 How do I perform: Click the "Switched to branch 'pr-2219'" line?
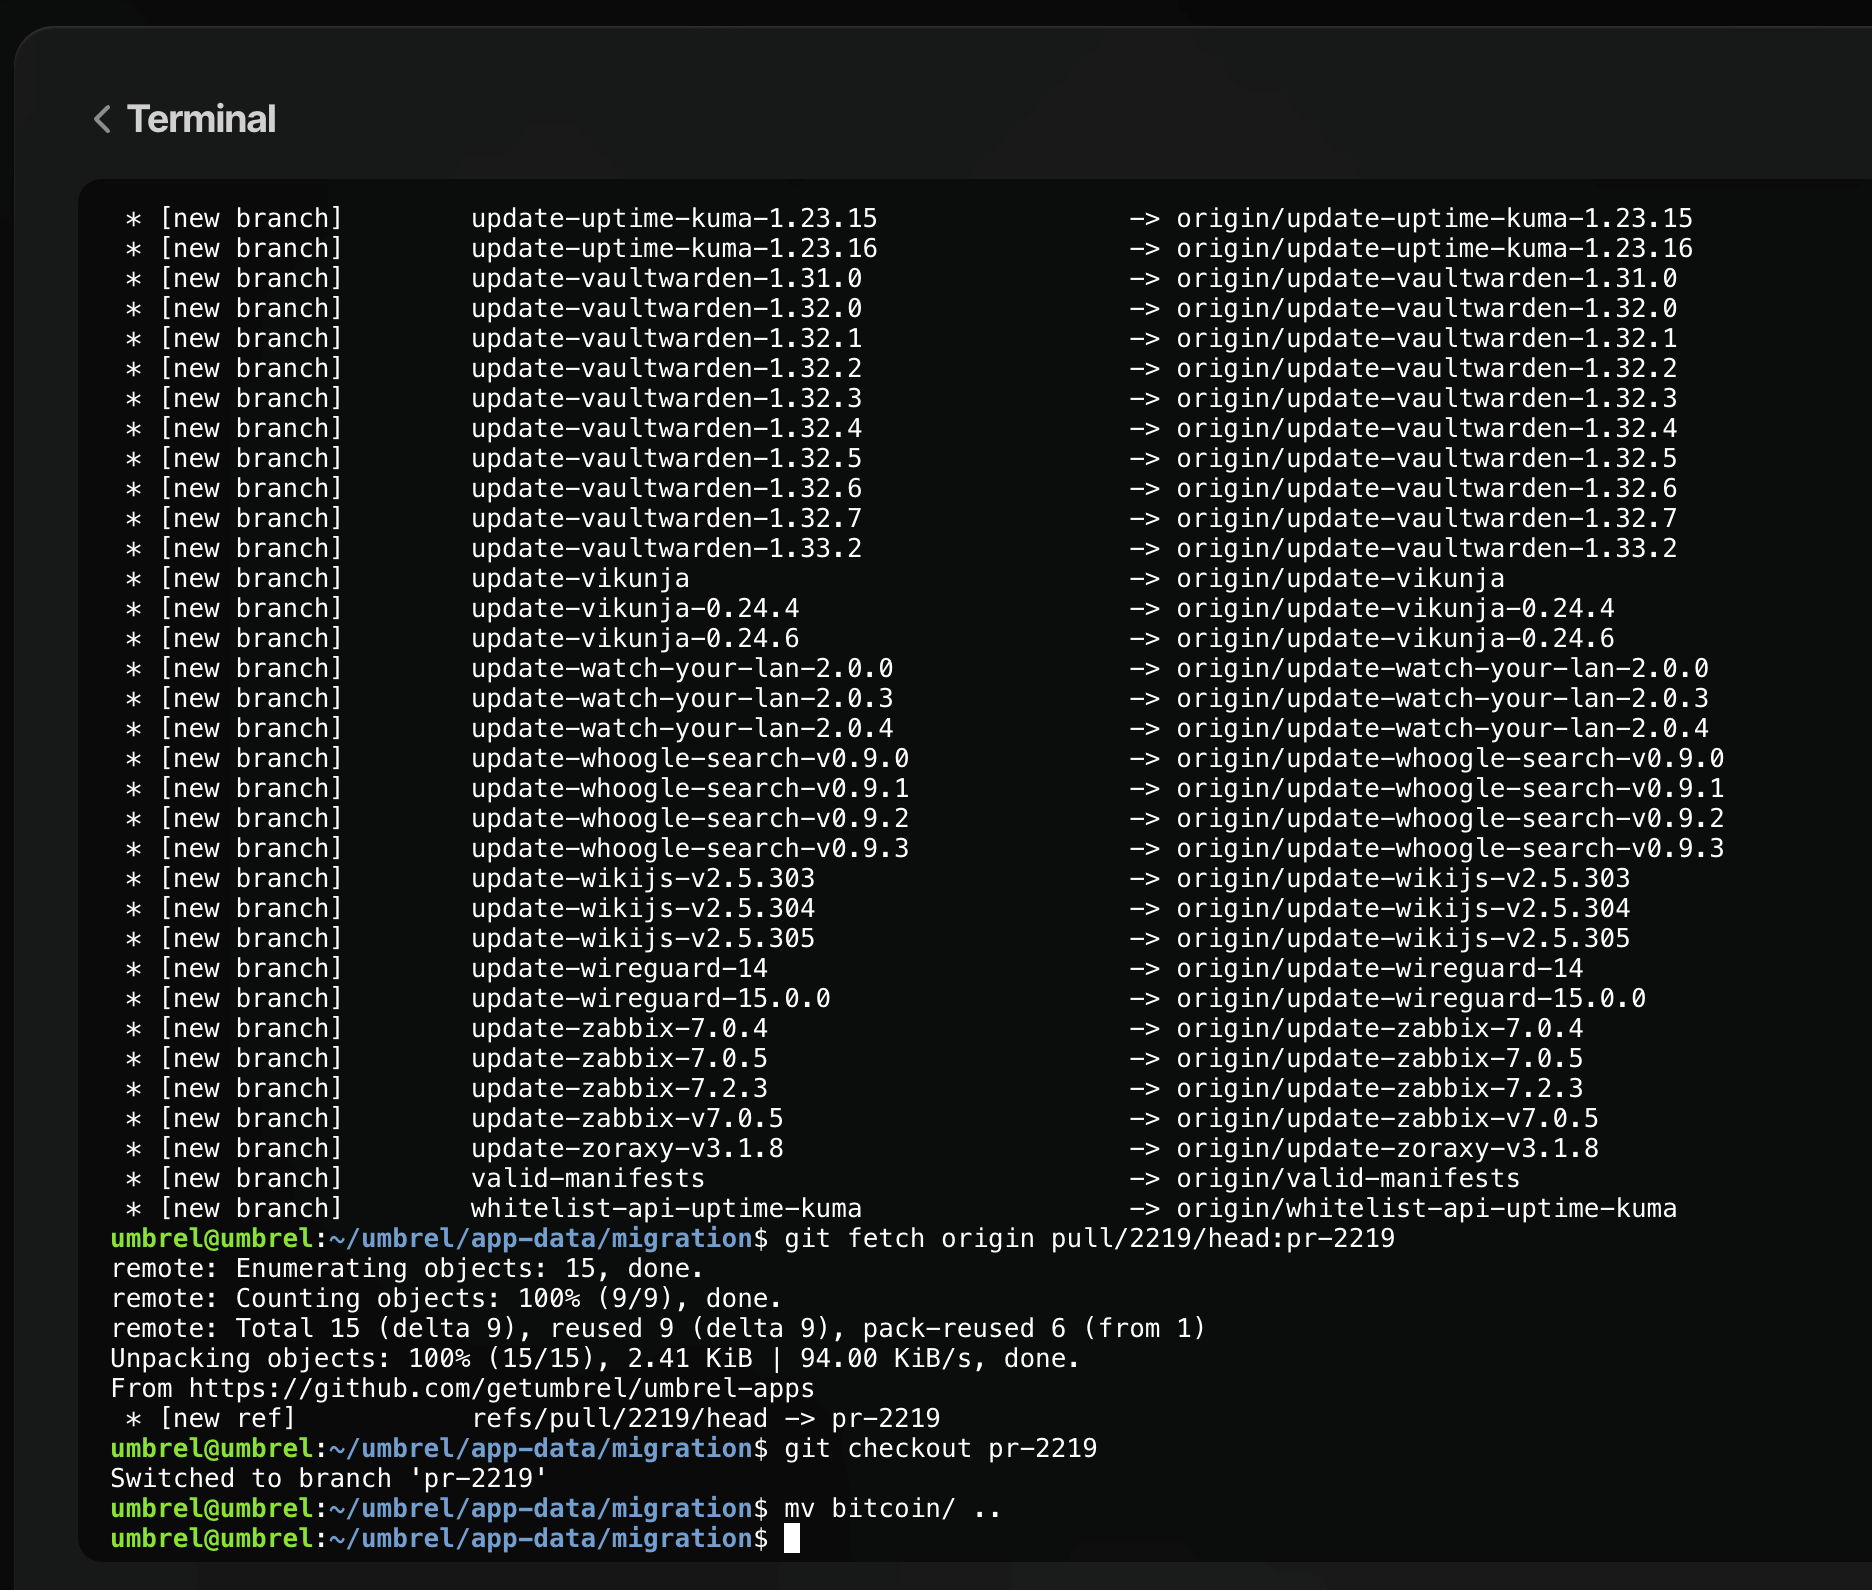[329, 1478]
